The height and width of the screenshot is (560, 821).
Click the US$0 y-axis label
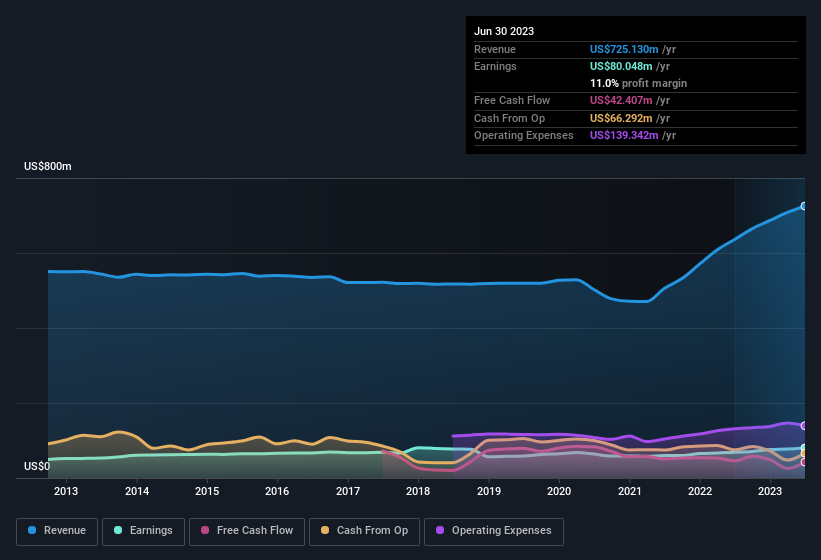click(36, 467)
